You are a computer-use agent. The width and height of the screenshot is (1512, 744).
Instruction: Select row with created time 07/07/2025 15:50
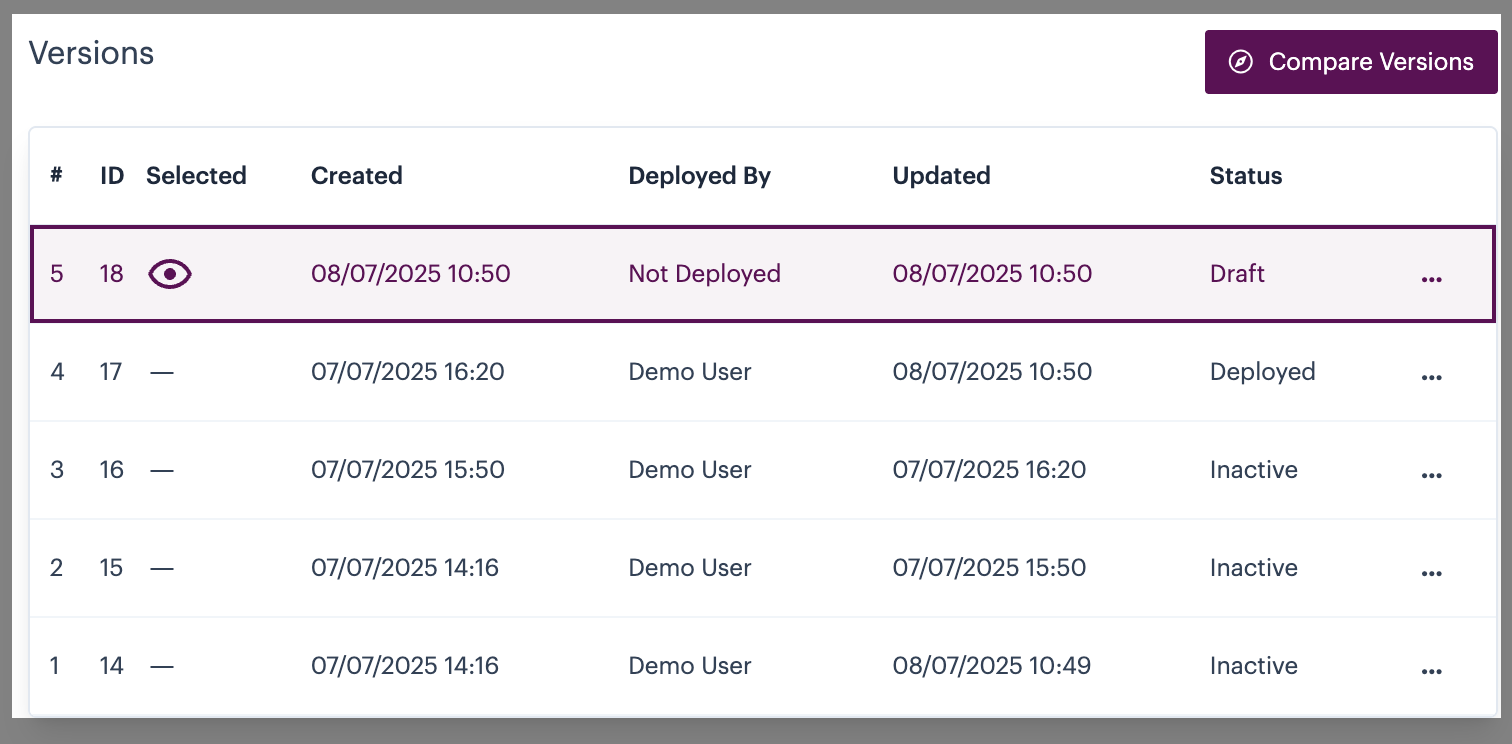click(407, 470)
